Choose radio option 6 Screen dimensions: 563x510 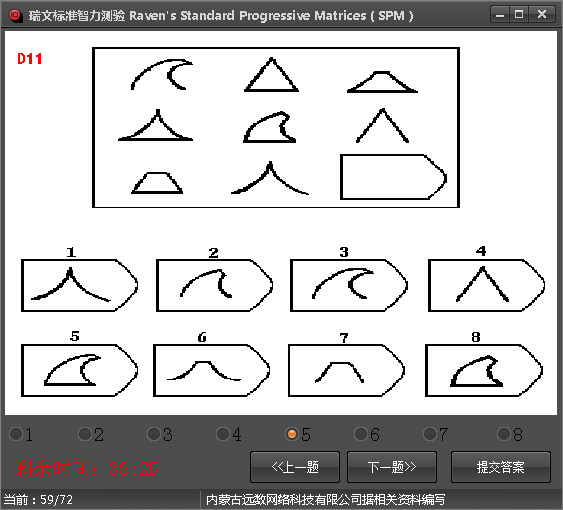(x=361, y=434)
